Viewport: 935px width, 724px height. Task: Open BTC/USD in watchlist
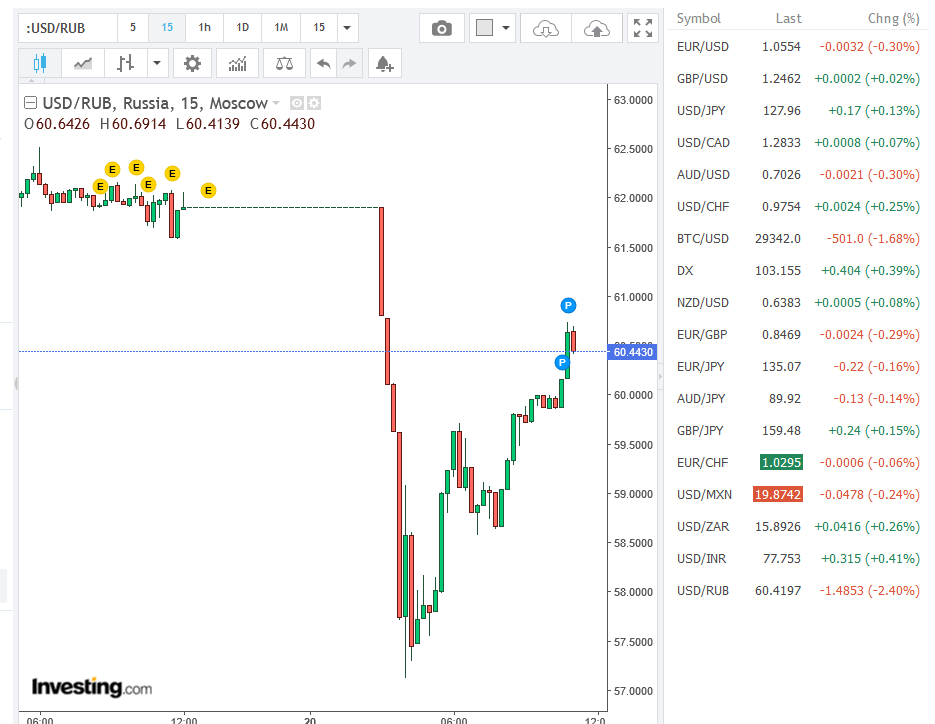coord(798,239)
